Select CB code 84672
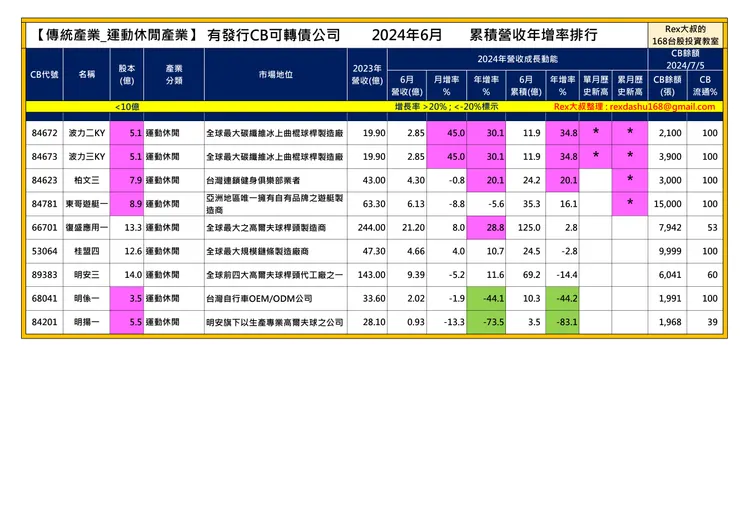Screen dimensions: 740x523 coord(44,133)
